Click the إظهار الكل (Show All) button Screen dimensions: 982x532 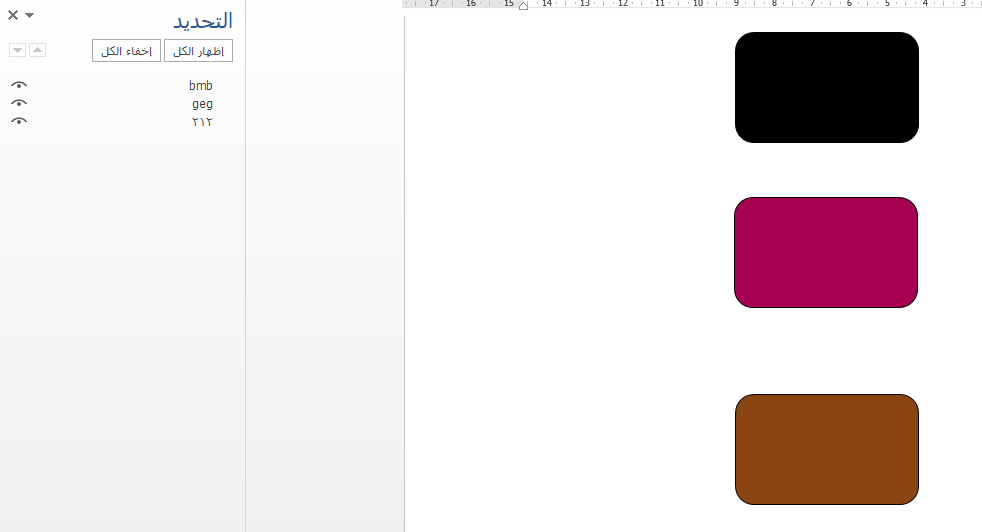(x=199, y=51)
